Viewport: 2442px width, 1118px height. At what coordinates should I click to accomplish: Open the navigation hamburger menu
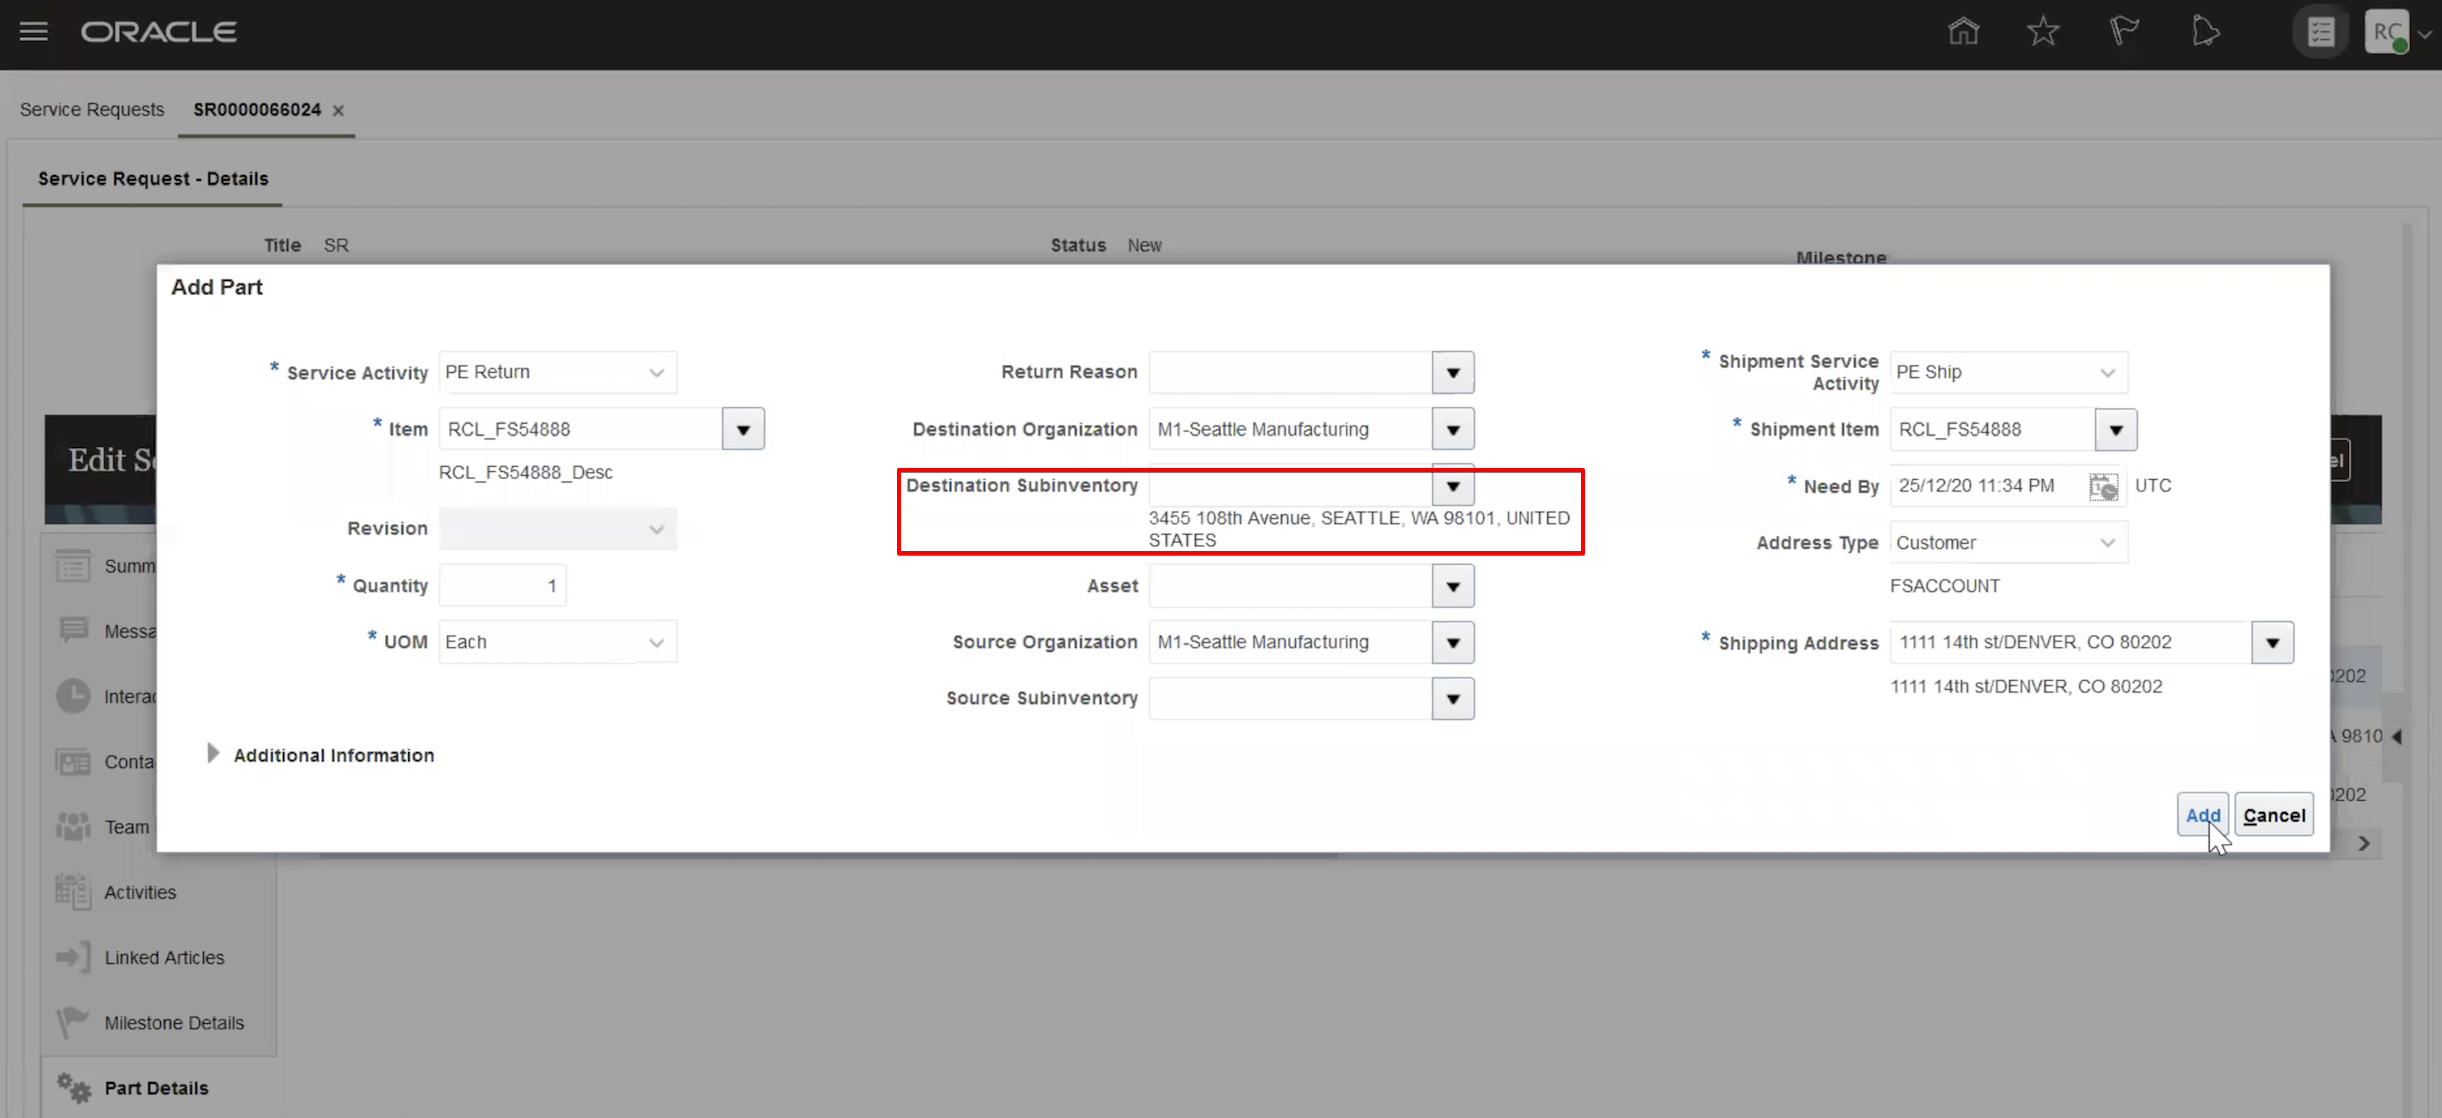pyautogui.click(x=33, y=31)
